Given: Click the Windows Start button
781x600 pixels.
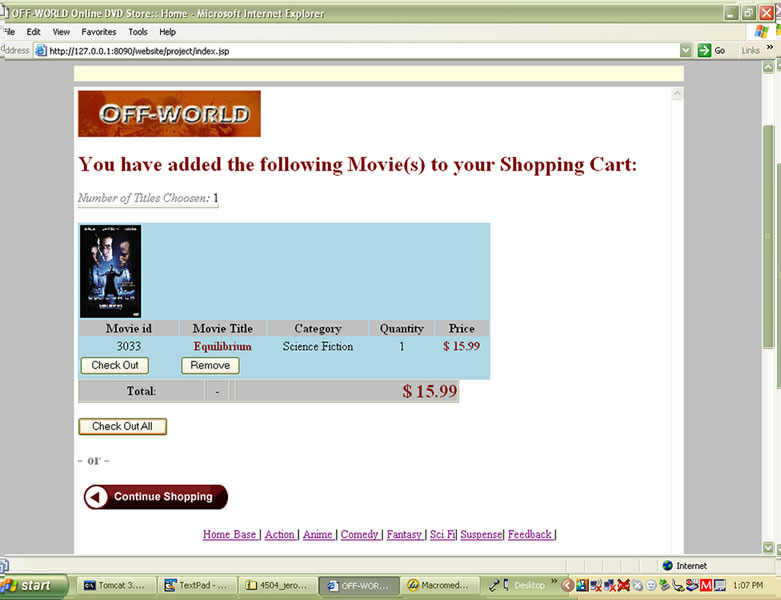Looking at the screenshot, I should click(x=35, y=585).
